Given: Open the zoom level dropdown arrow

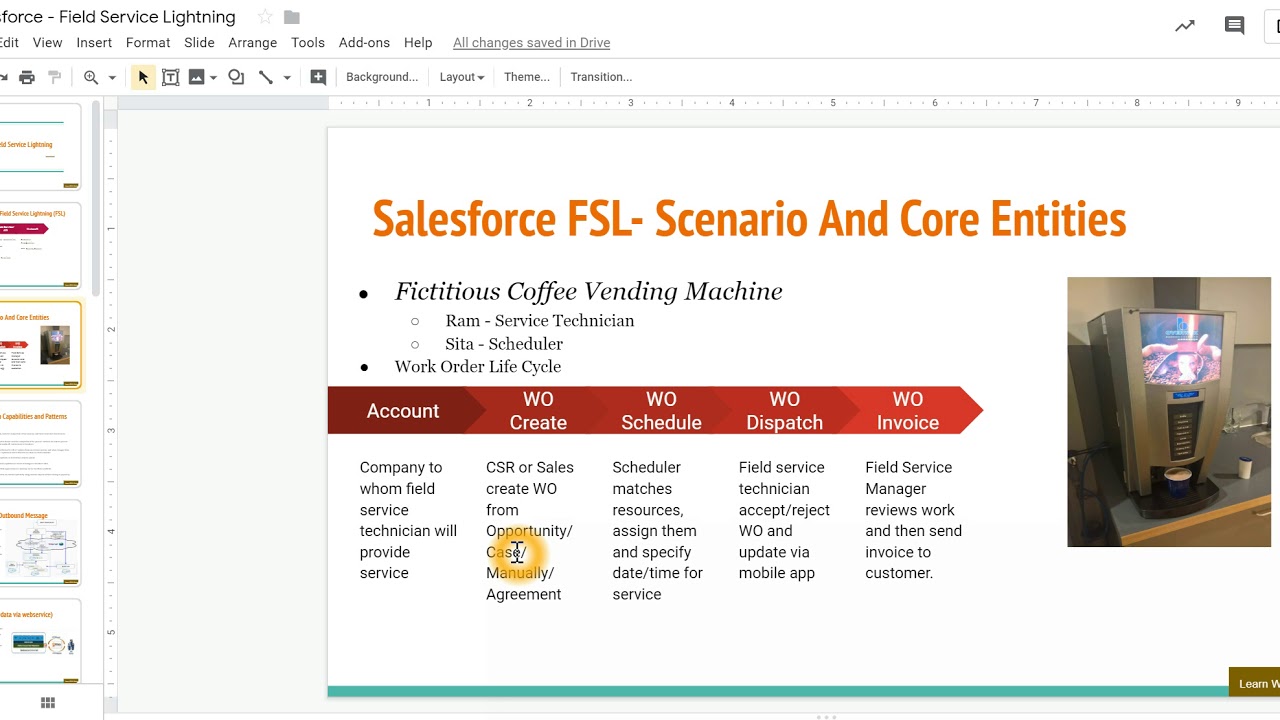Looking at the screenshot, I should pos(112,77).
